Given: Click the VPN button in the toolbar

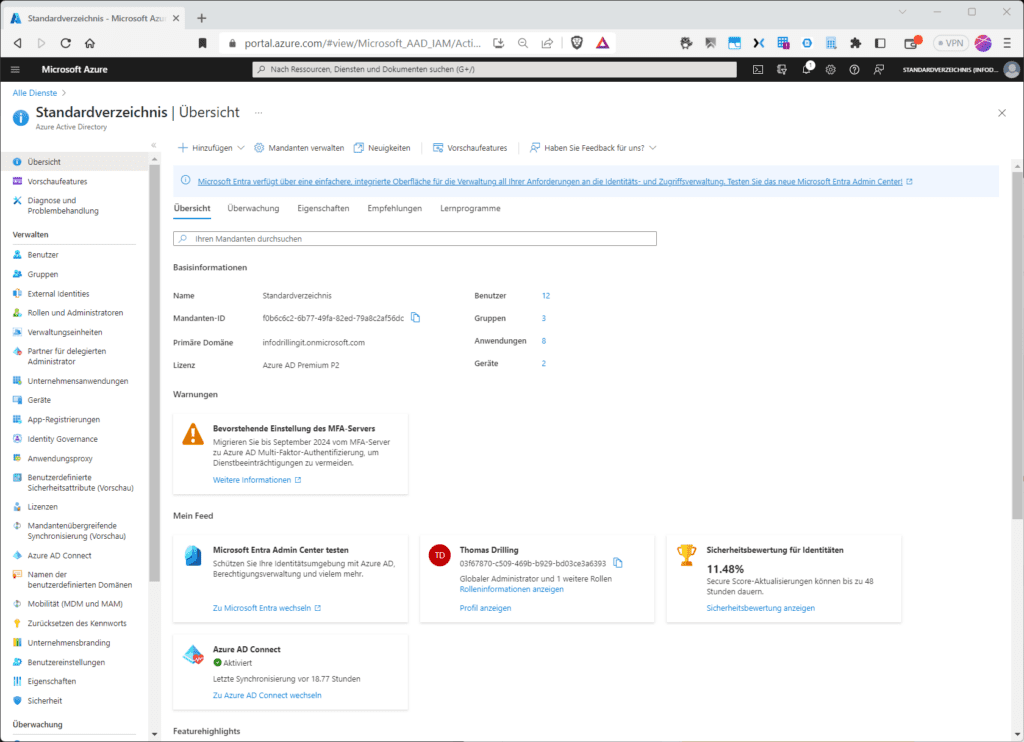Looking at the screenshot, I should point(951,43).
